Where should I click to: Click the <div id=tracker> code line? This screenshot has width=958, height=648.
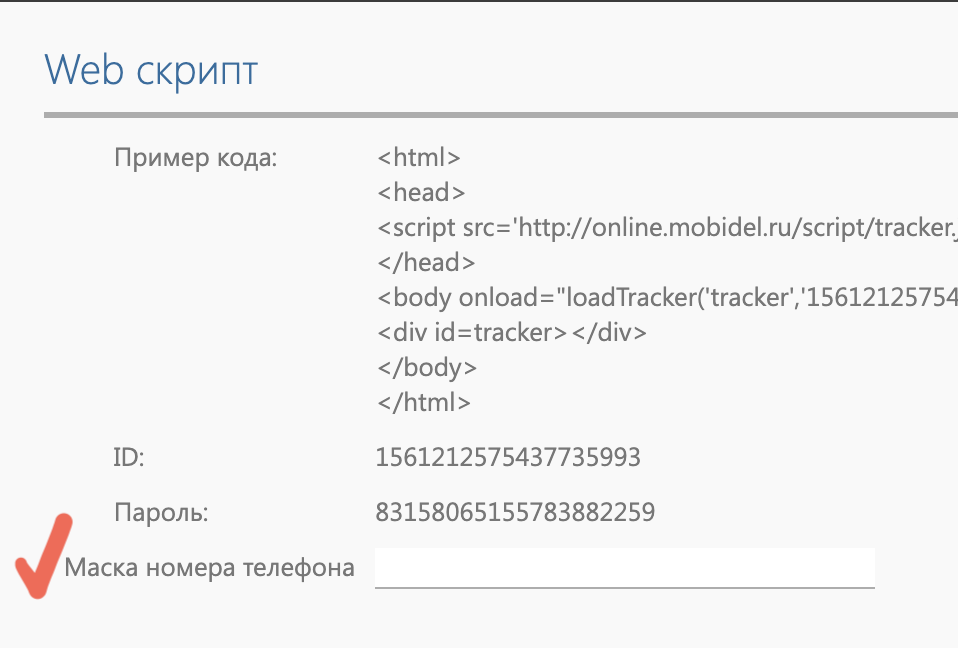point(512,332)
